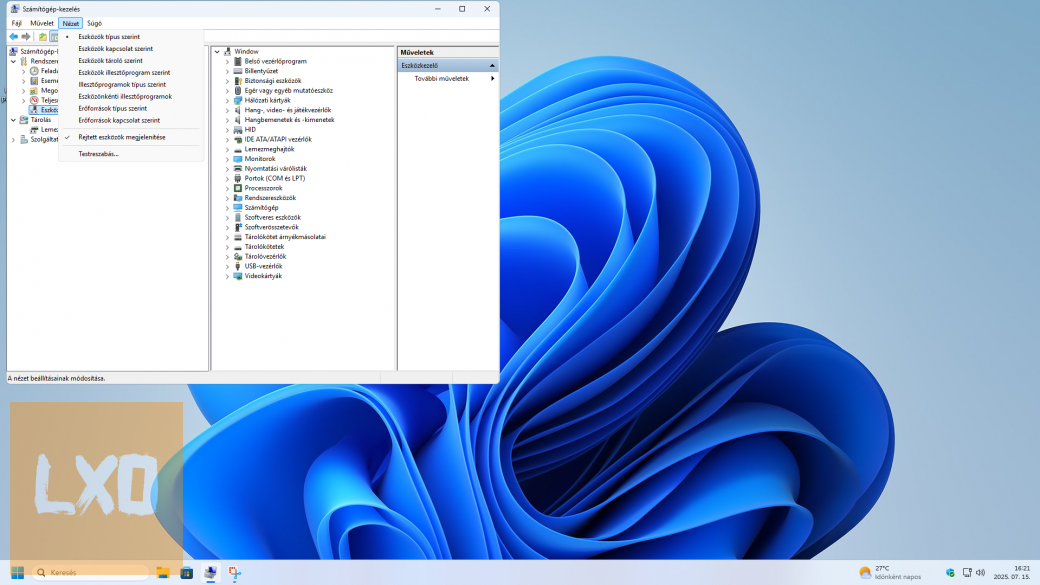The width and height of the screenshot is (1040, 585).
Task: Click the USB-vezérlők icon
Action: [237, 266]
